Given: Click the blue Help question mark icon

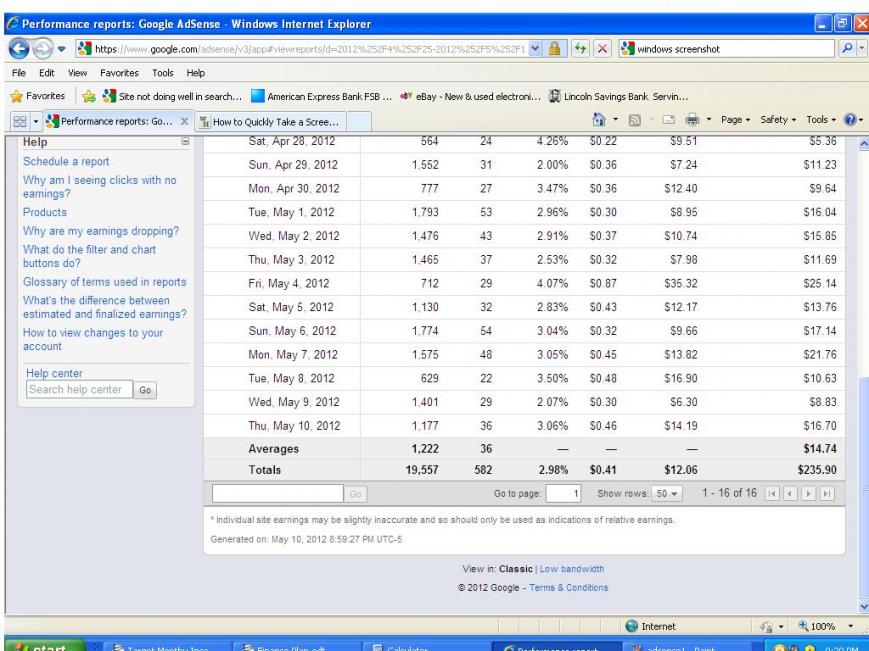Looking at the screenshot, I should coord(850,120).
